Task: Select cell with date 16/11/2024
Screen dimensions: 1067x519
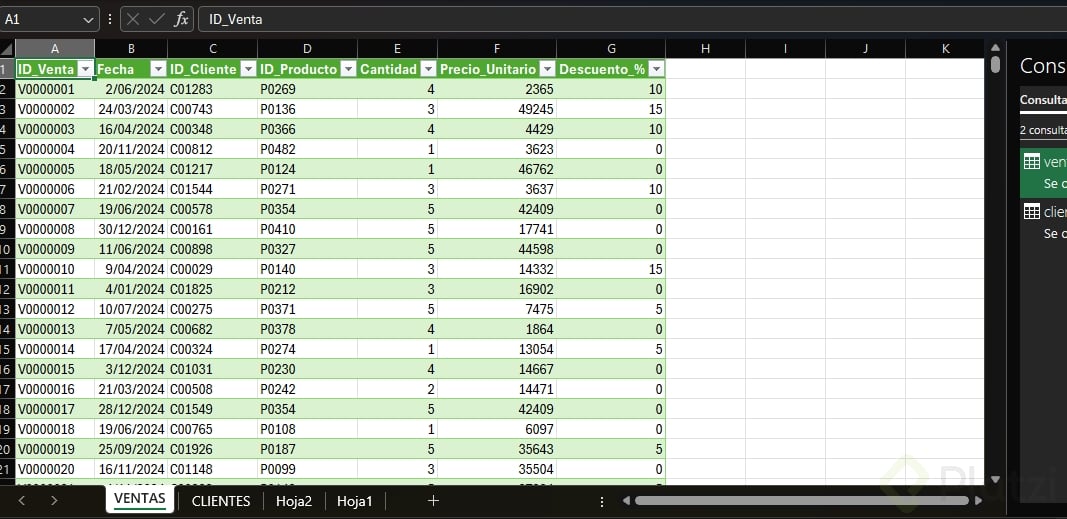Action: coord(131,469)
